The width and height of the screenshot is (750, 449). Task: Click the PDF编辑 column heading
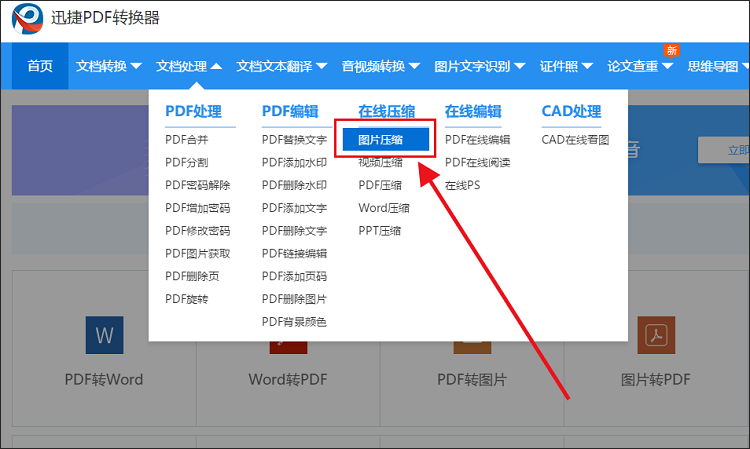pos(290,111)
